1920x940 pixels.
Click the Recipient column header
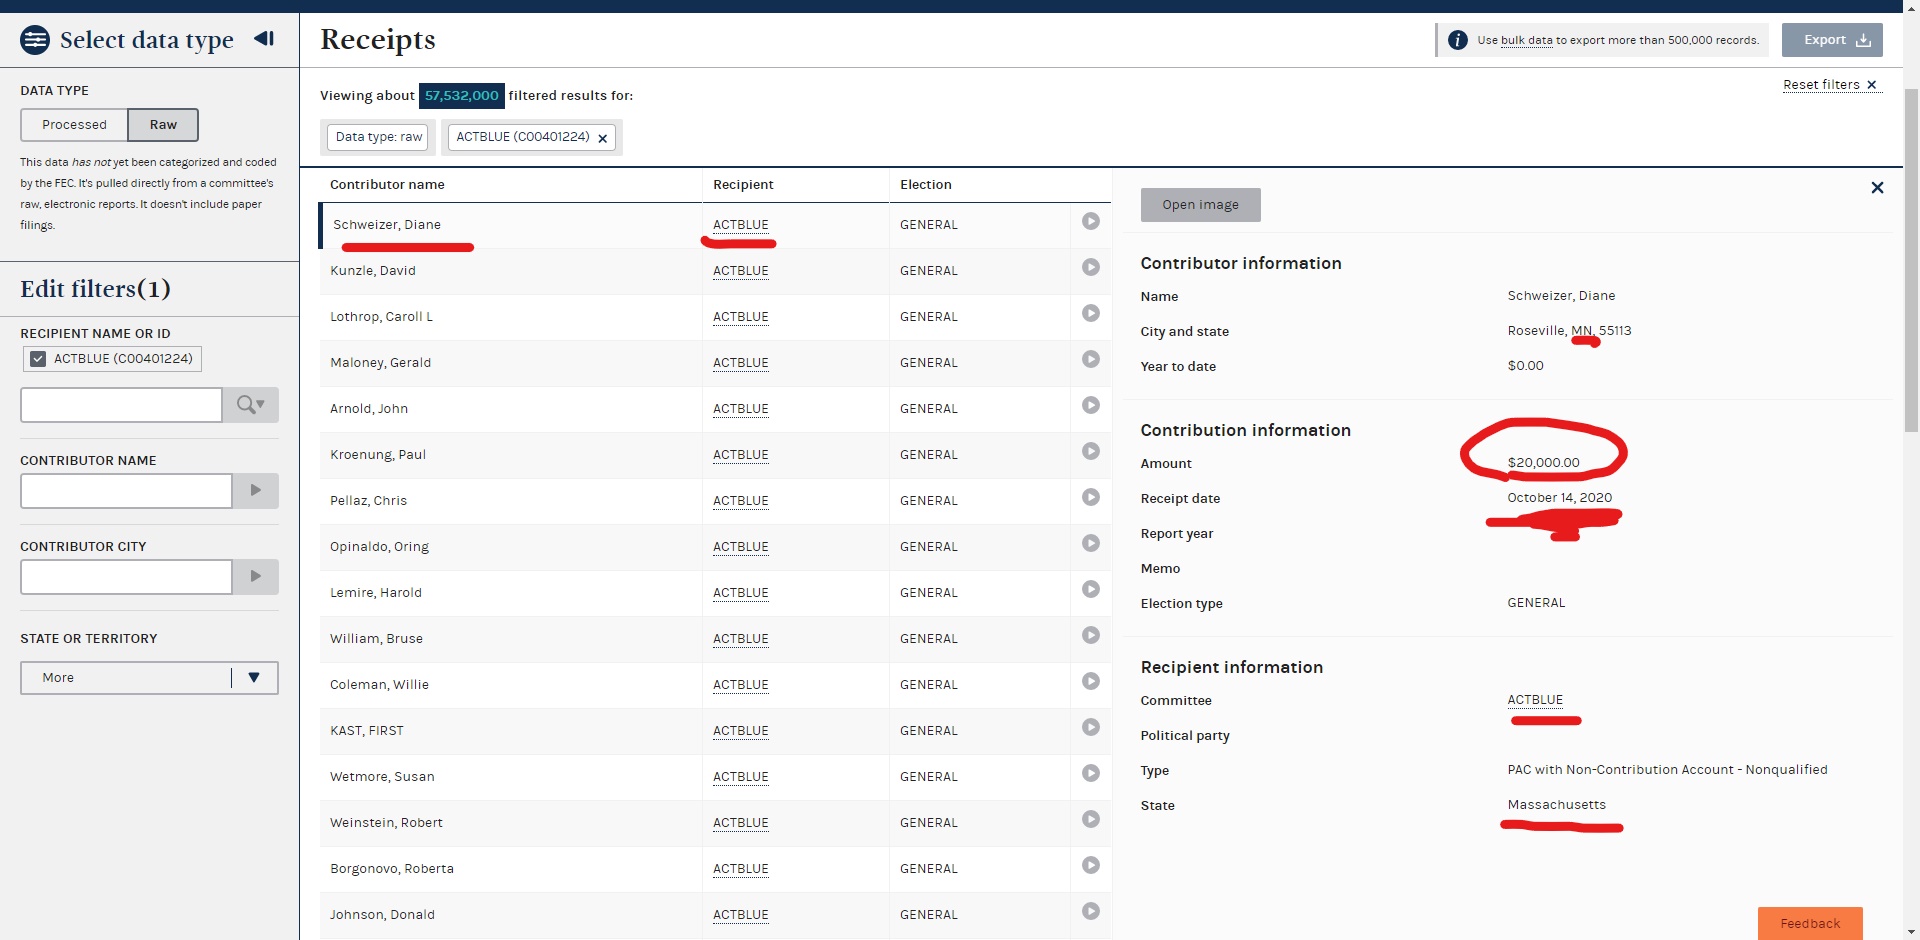pyautogui.click(x=743, y=185)
